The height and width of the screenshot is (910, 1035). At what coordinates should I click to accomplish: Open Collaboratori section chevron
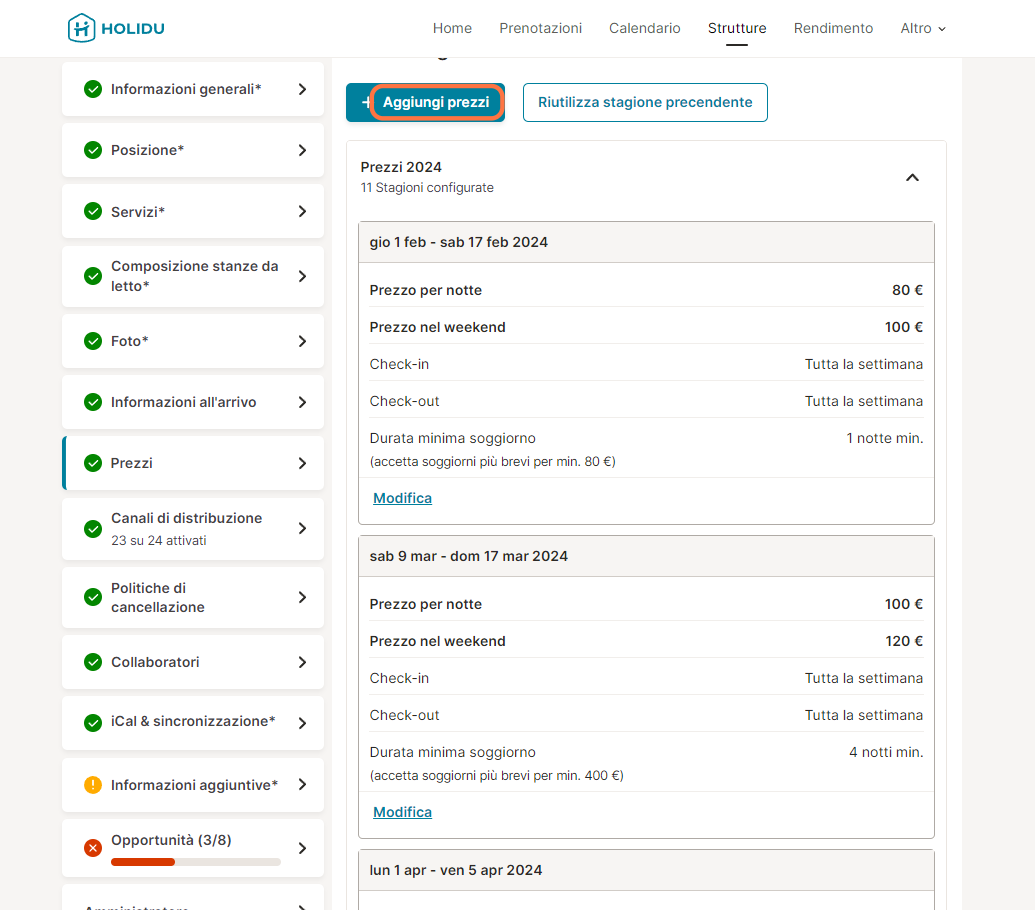click(x=302, y=662)
